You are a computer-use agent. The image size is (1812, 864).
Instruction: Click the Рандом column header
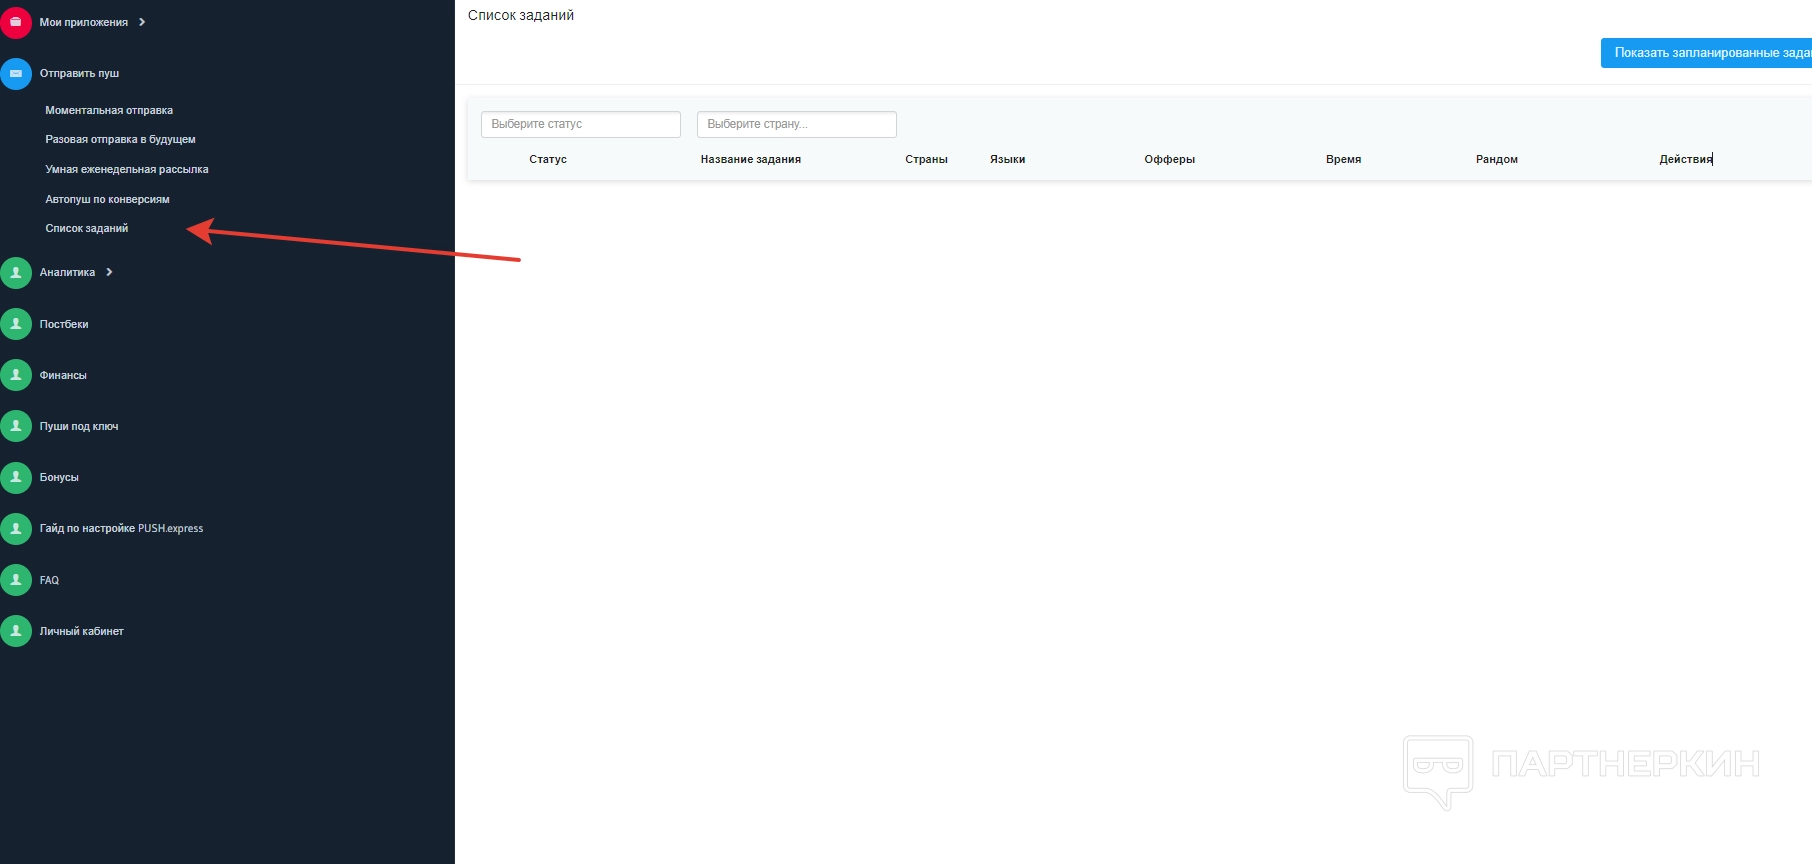click(1497, 159)
